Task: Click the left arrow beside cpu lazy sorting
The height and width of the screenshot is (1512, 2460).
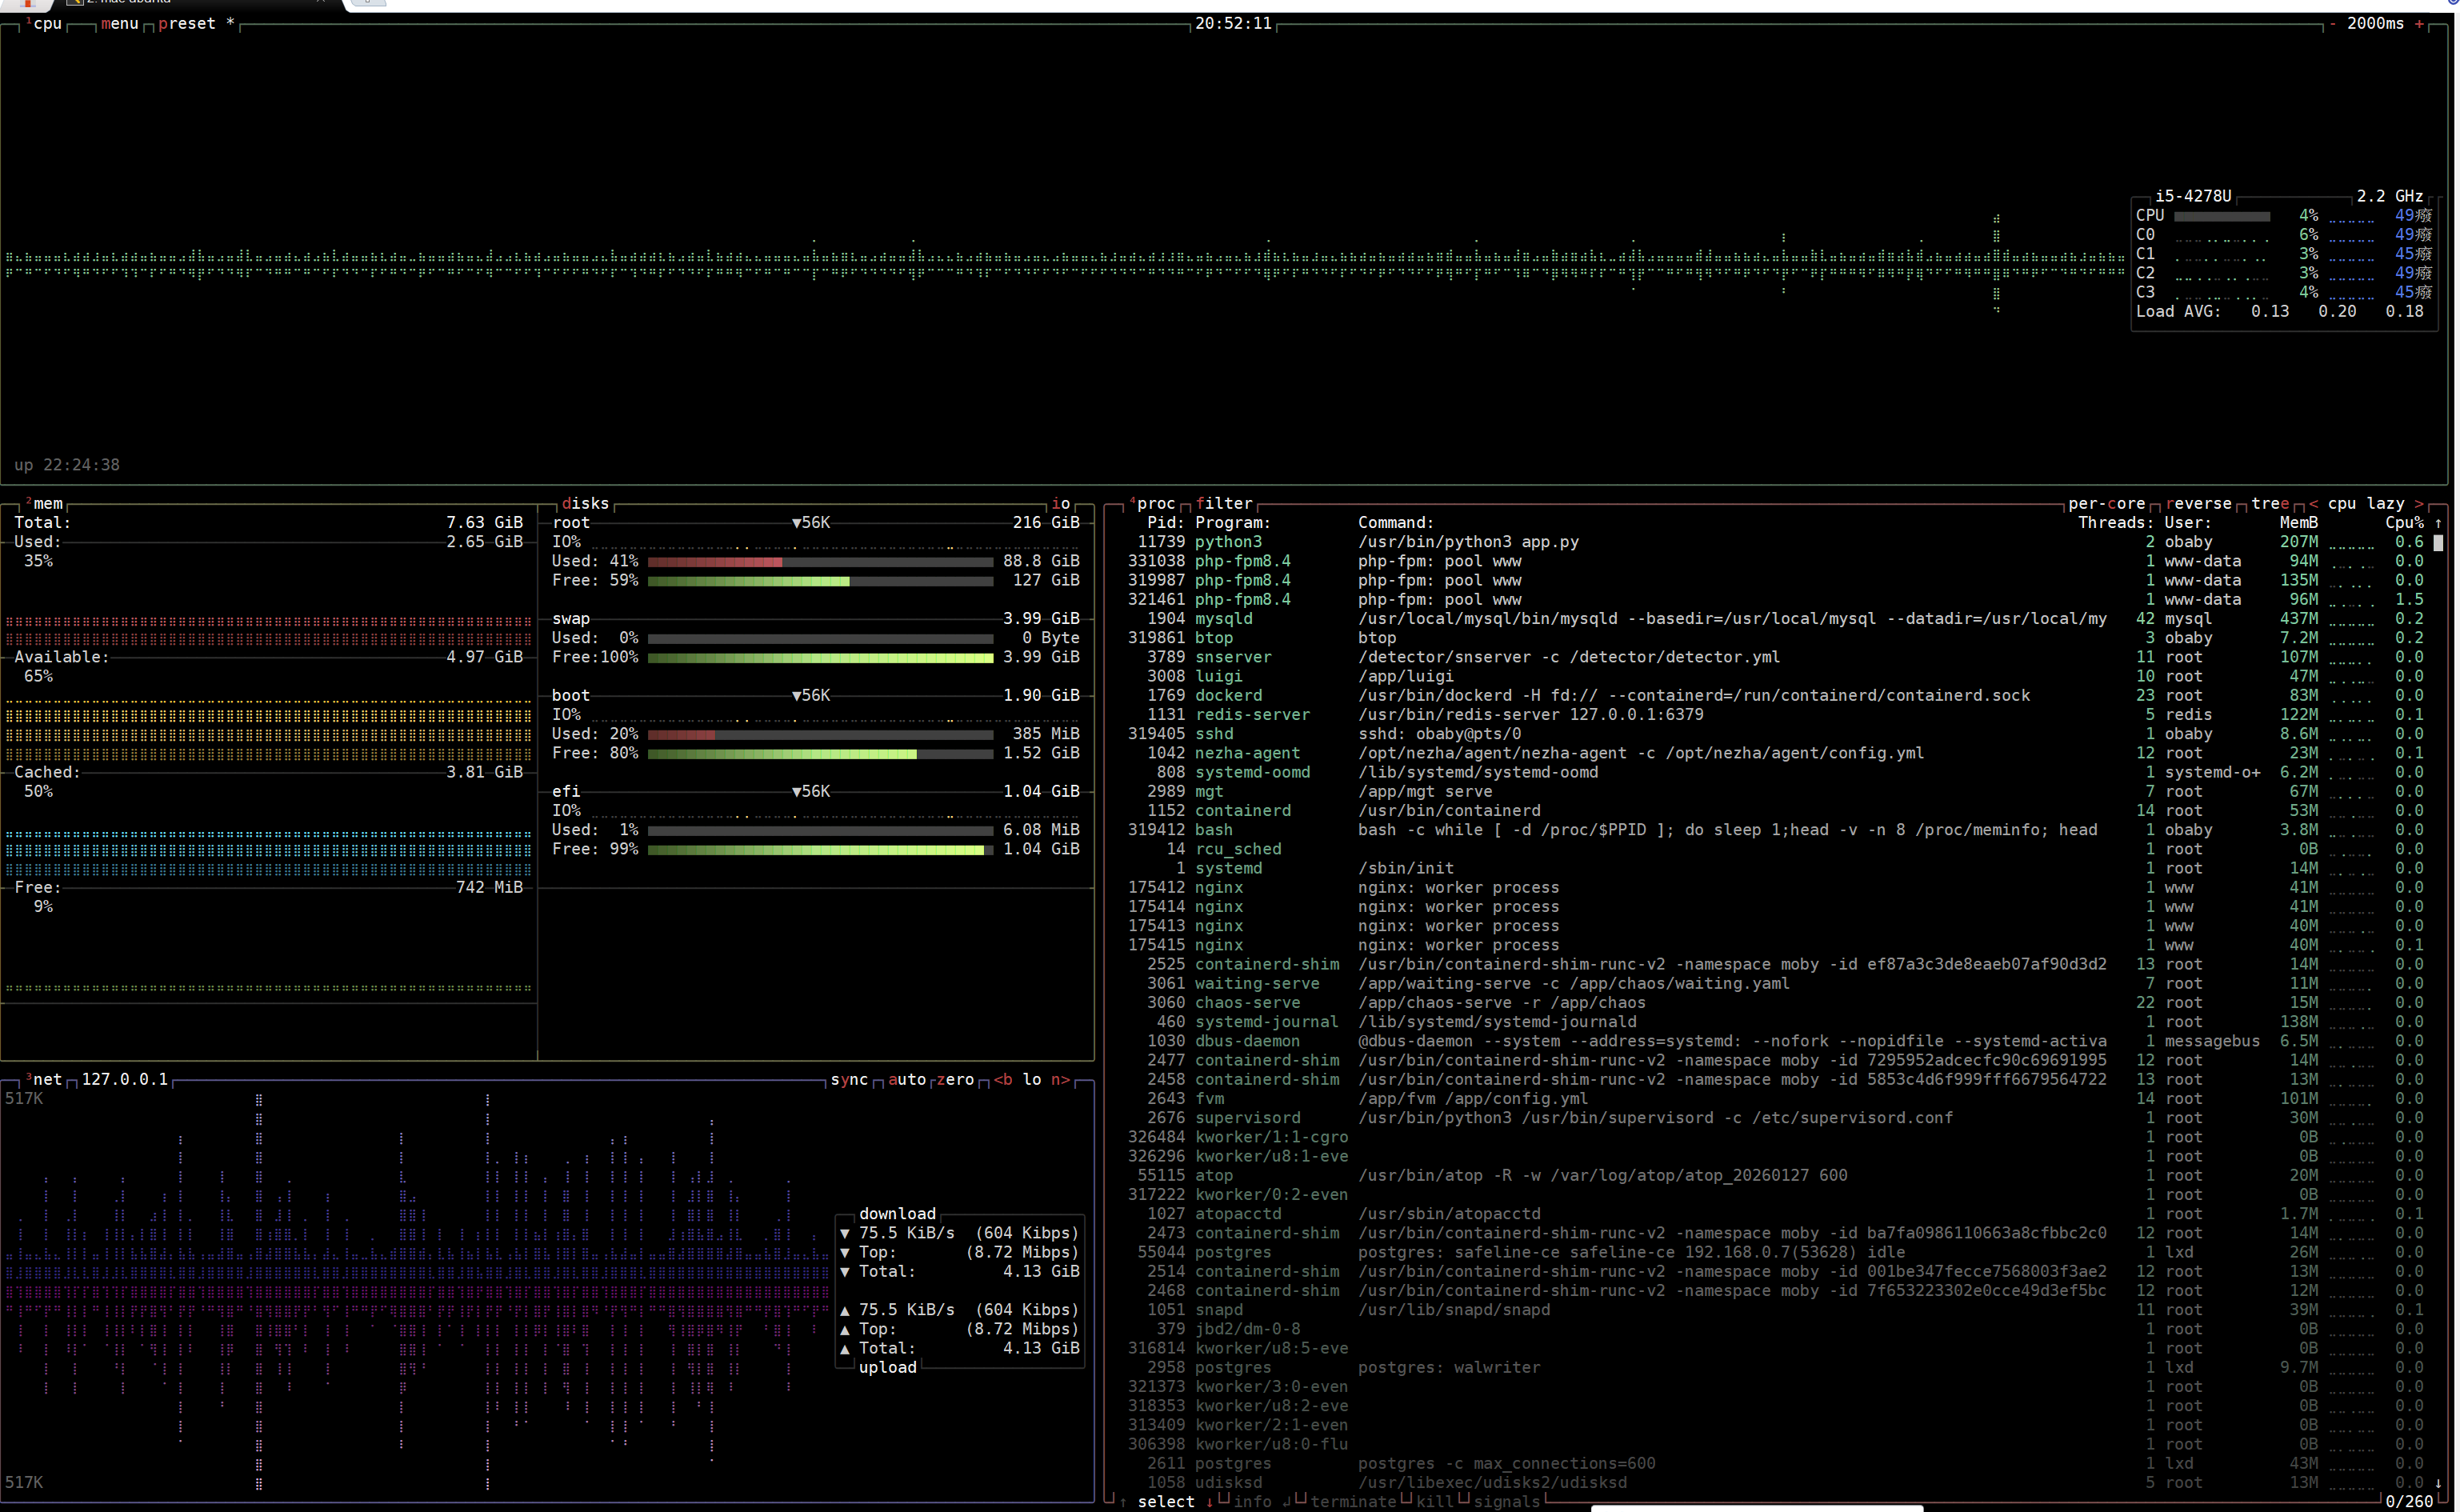Action: click(2313, 504)
